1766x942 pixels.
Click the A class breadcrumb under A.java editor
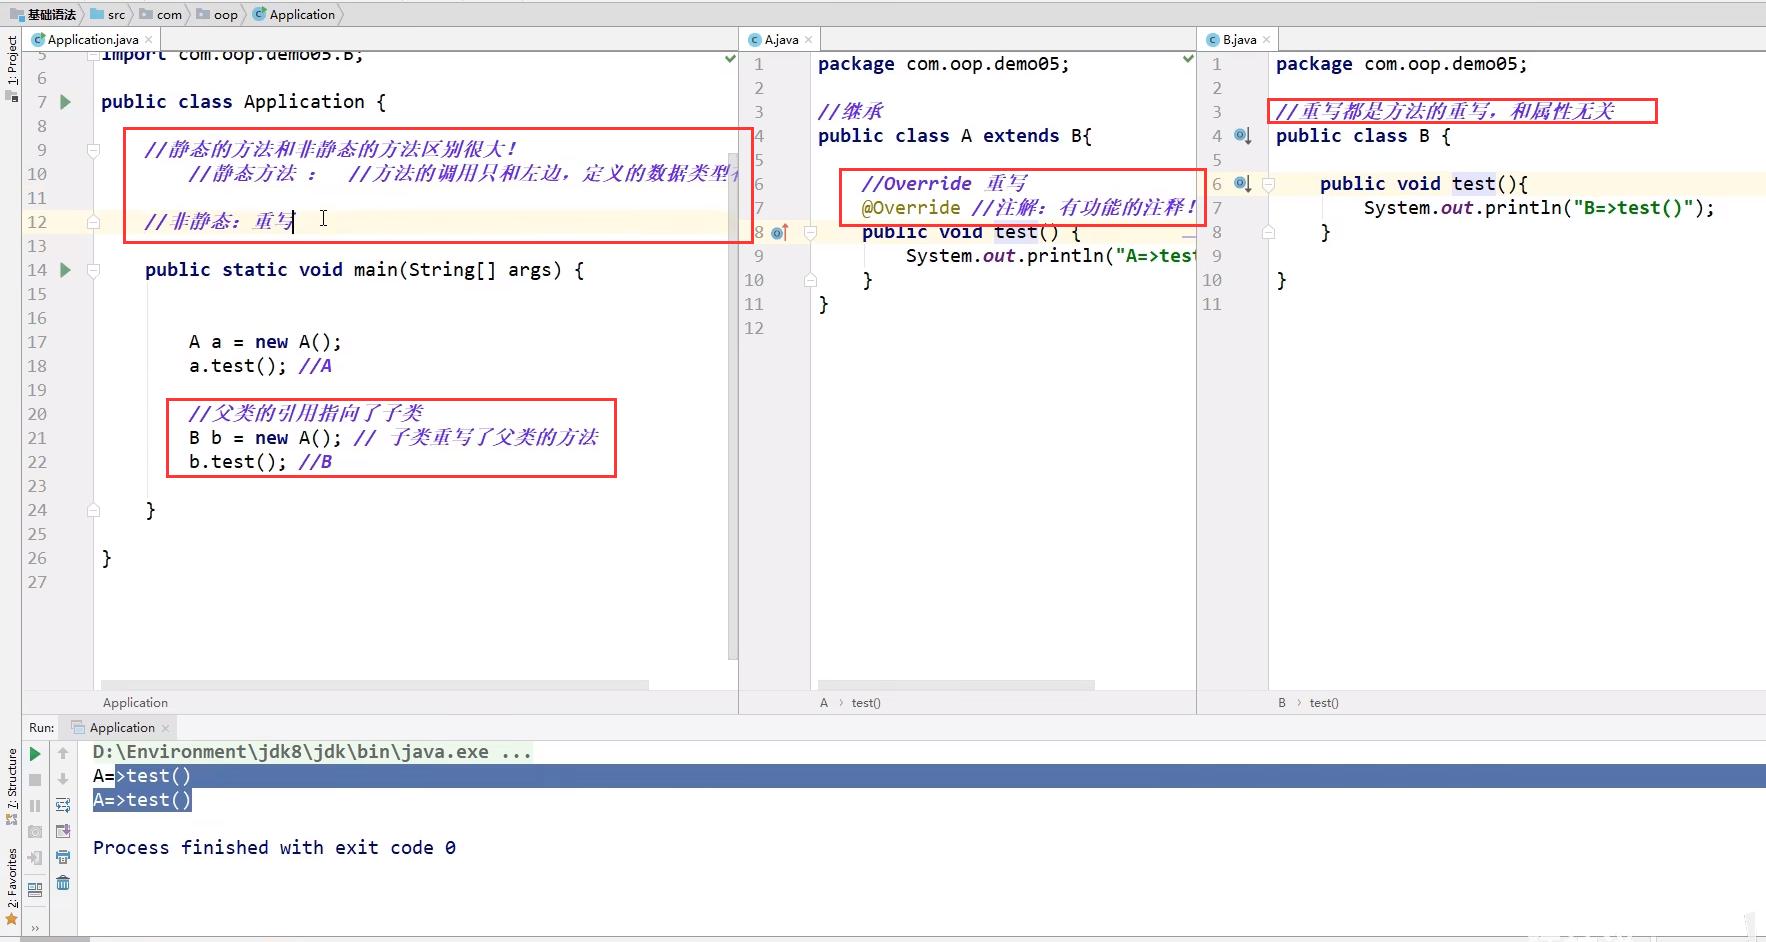pyautogui.click(x=824, y=703)
